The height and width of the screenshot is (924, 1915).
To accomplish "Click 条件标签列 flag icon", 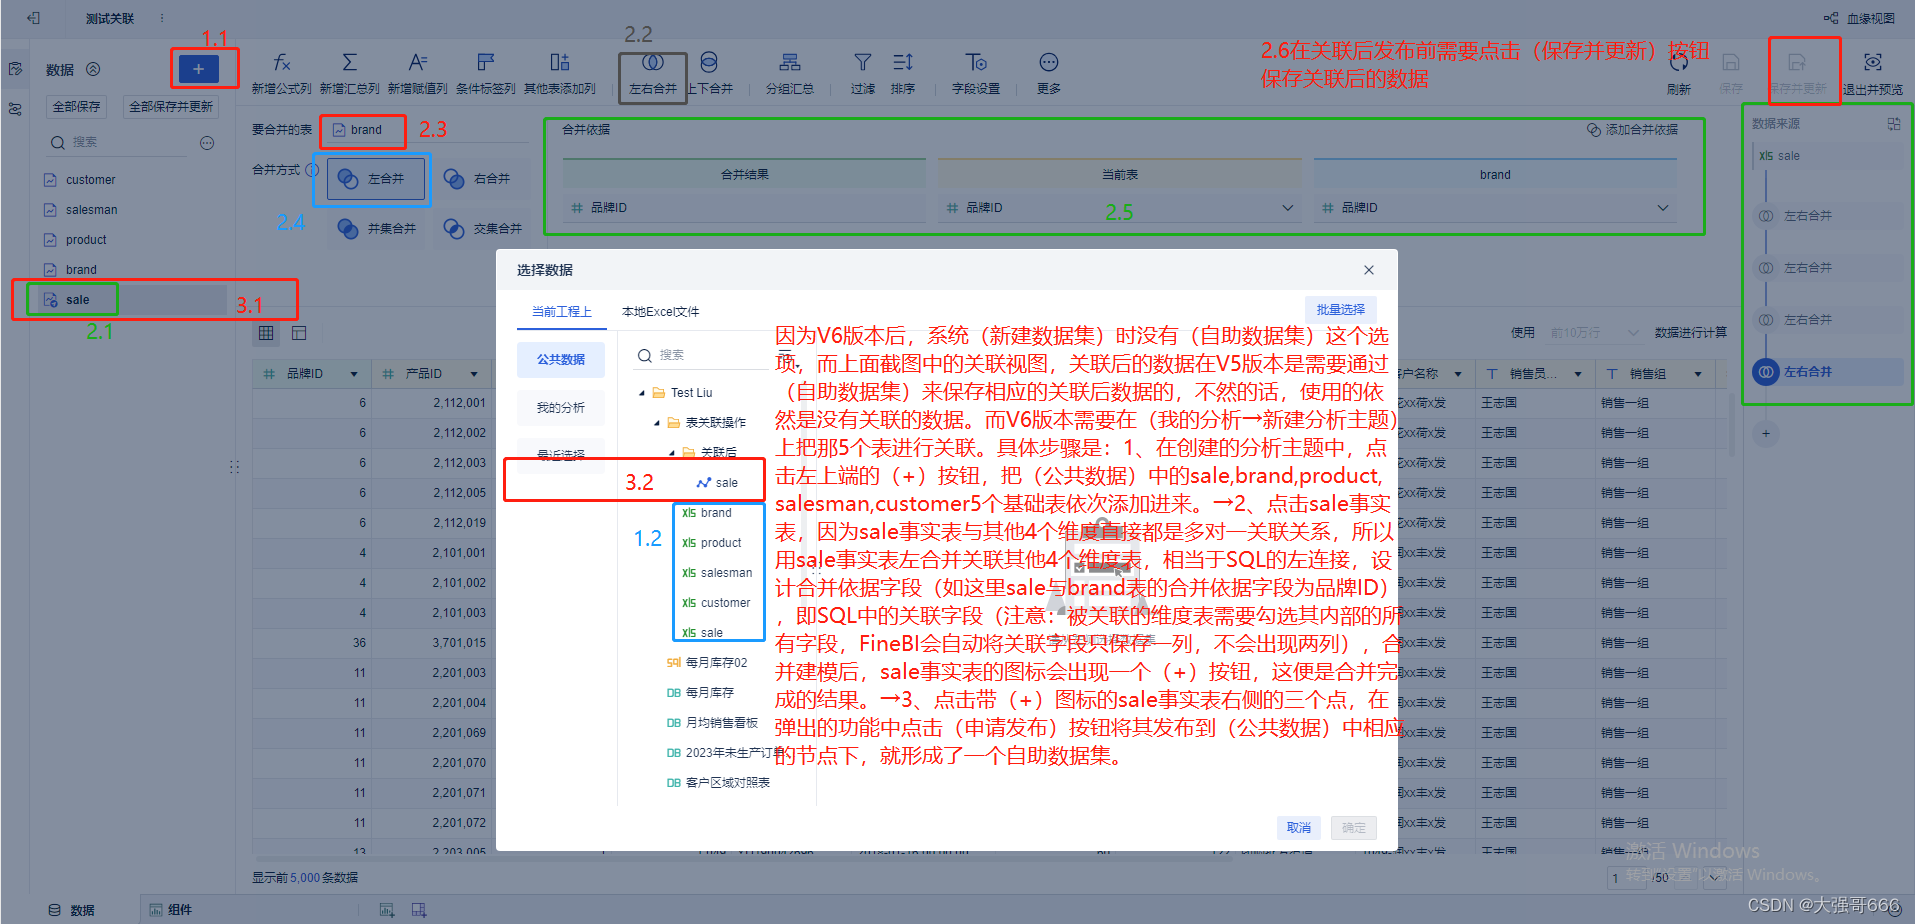I will click(x=486, y=63).
